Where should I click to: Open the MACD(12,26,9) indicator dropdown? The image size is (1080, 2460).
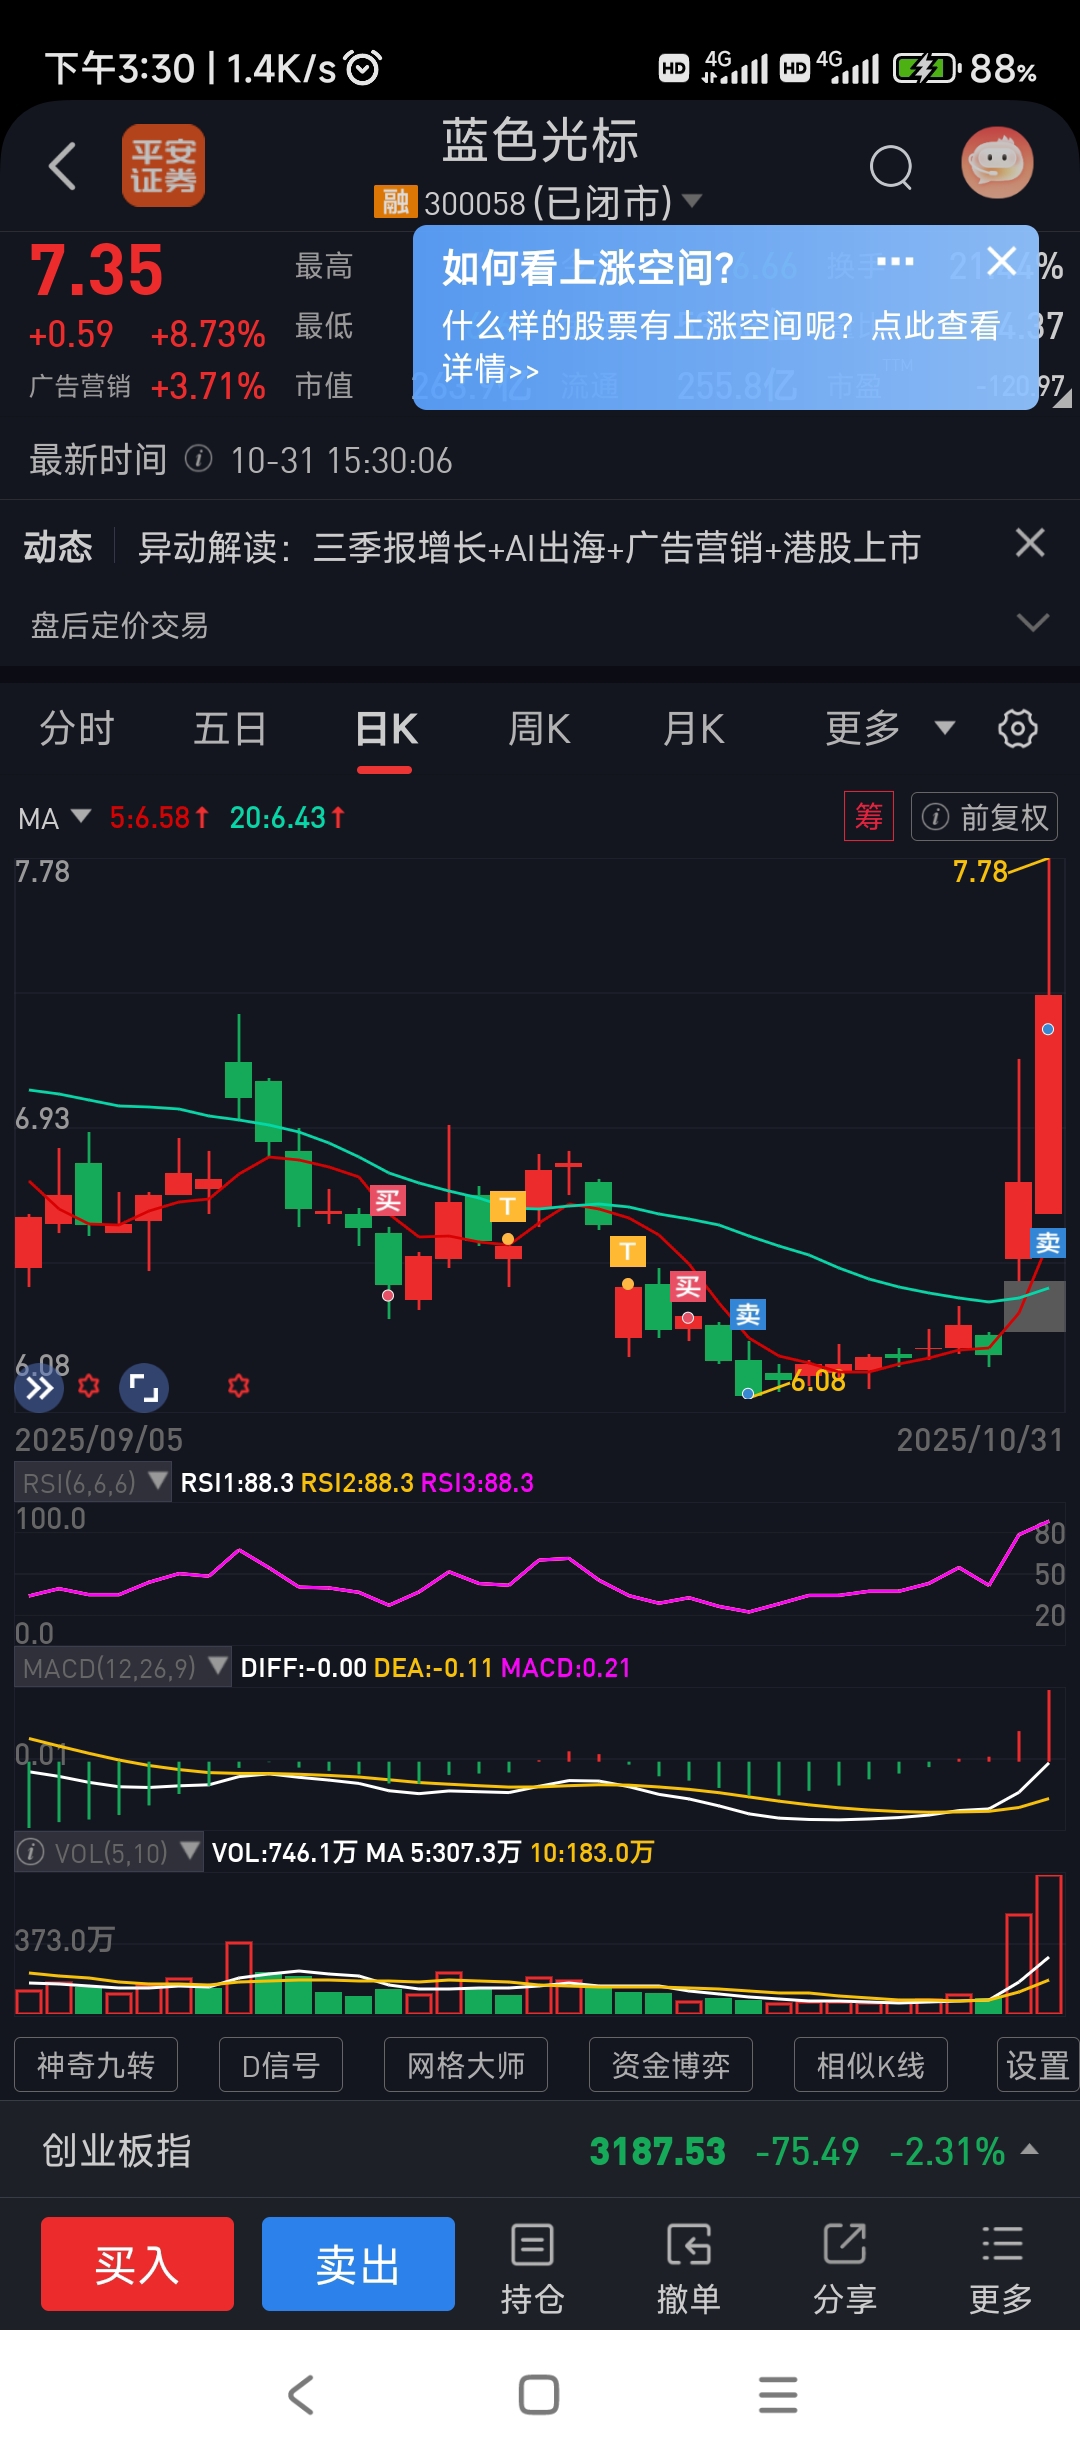123,1667
